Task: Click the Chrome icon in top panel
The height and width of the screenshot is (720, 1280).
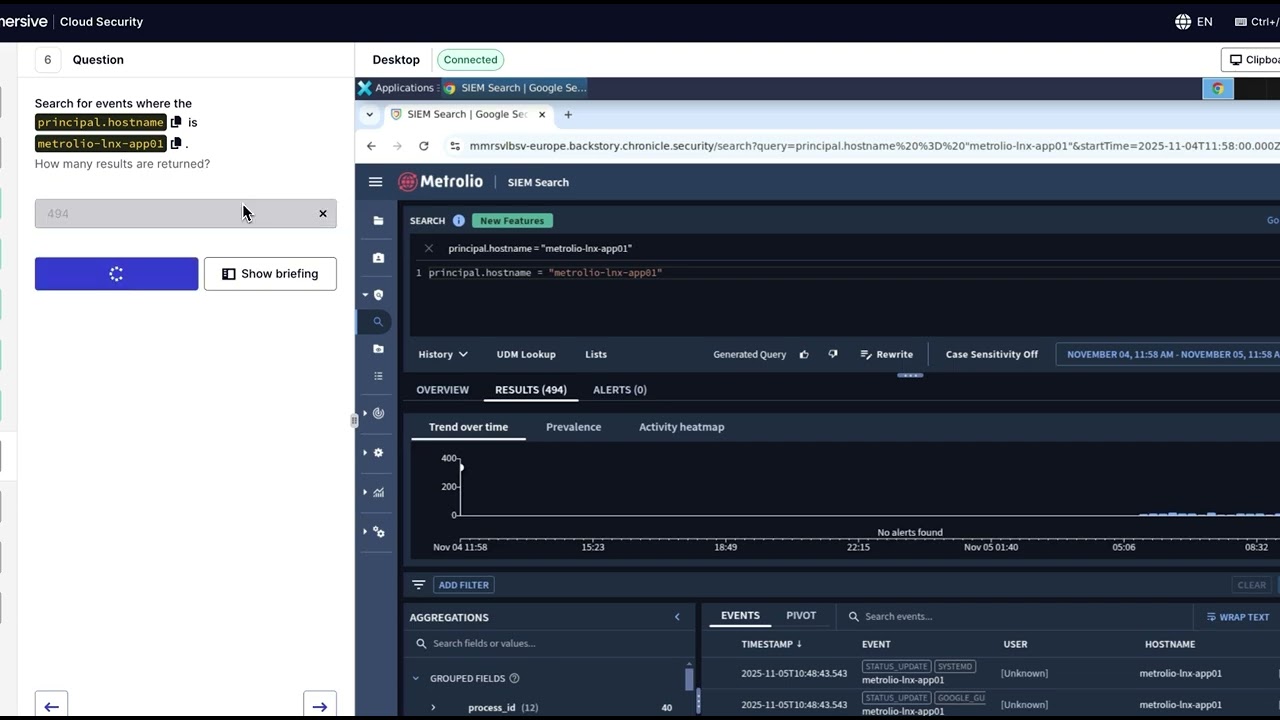Action: click(1217, 88)
